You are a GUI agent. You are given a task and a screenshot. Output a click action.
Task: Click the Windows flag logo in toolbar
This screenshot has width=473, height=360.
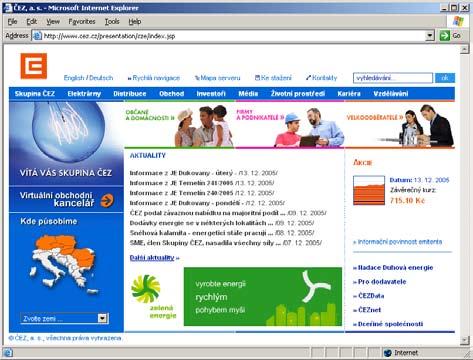(458, 22)
